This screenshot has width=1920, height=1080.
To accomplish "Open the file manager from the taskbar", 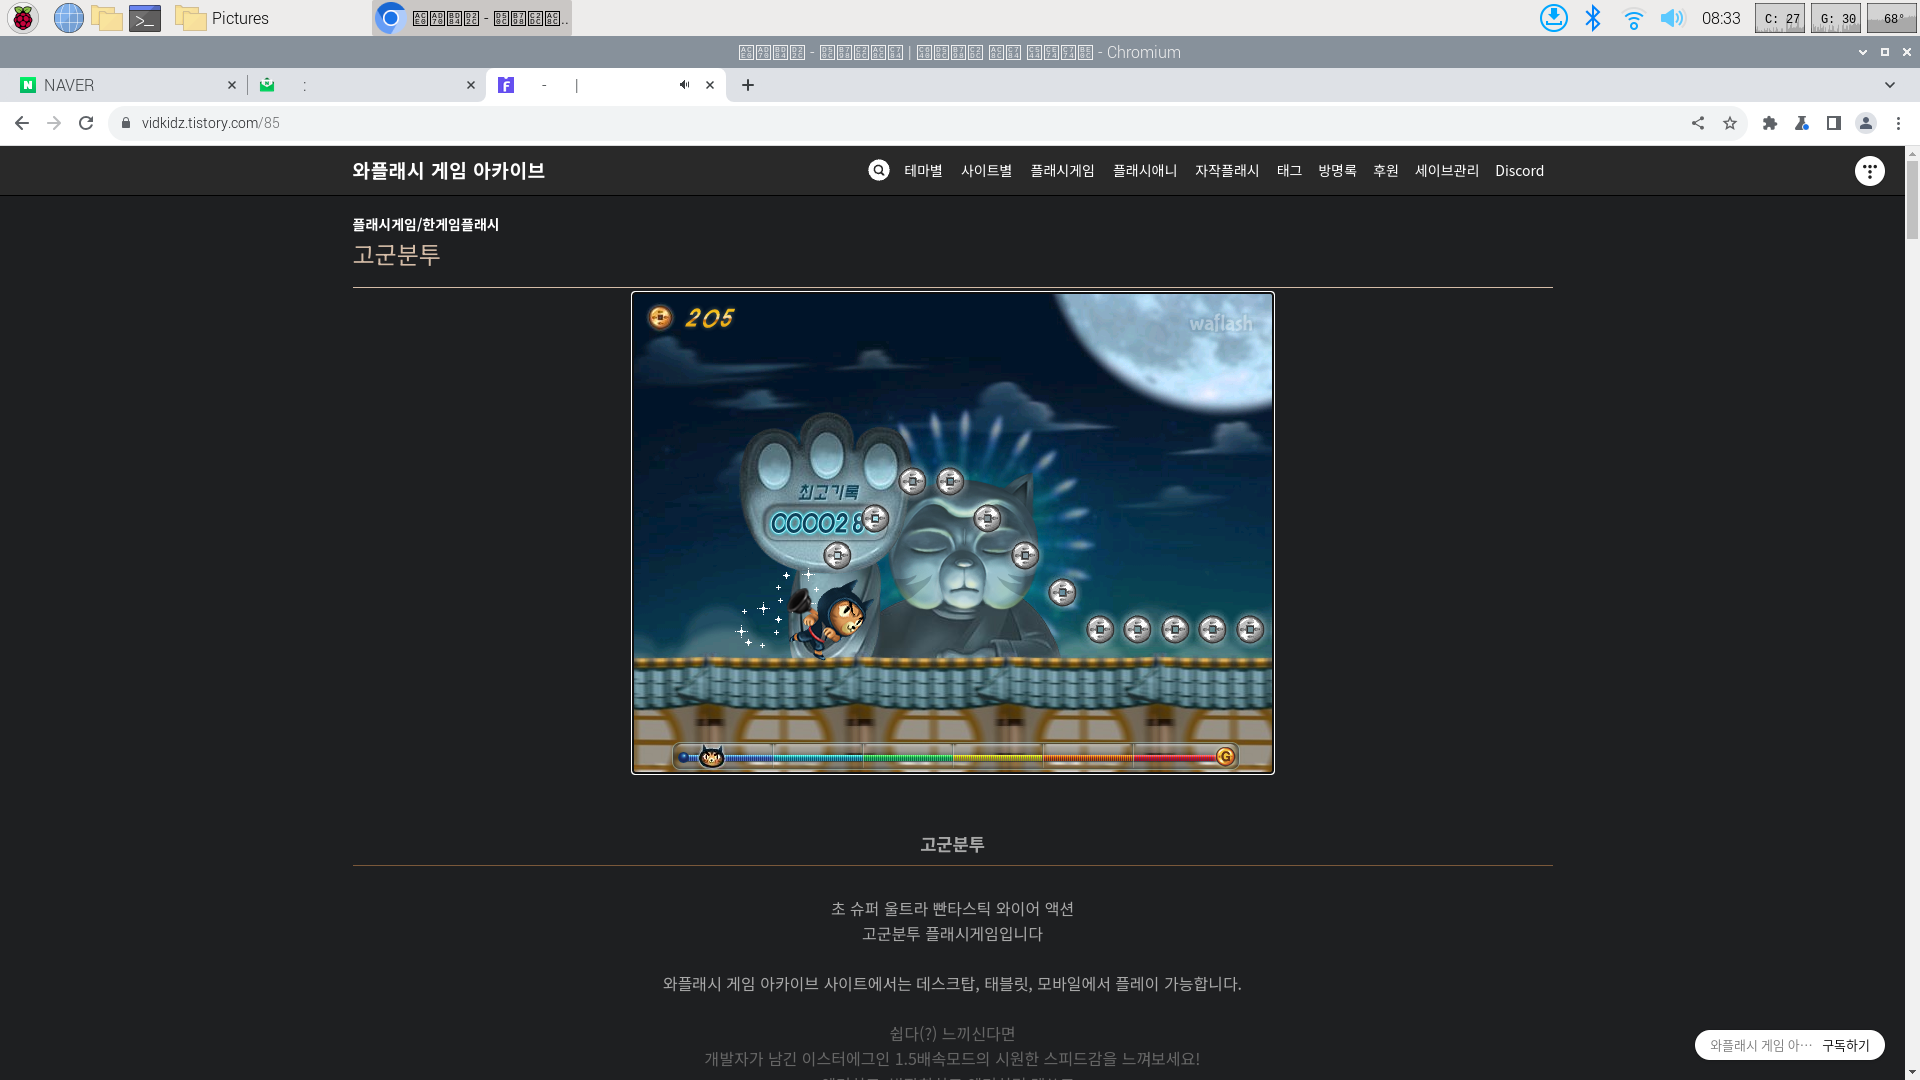I will click(x=107, y=18).
